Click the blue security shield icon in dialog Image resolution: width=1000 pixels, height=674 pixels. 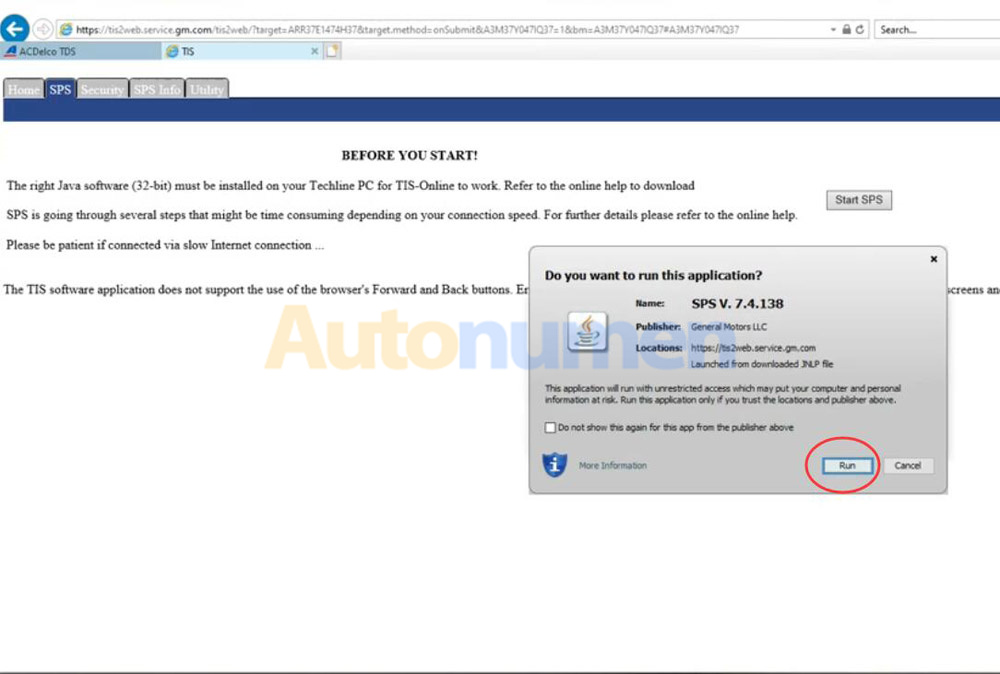554,463
